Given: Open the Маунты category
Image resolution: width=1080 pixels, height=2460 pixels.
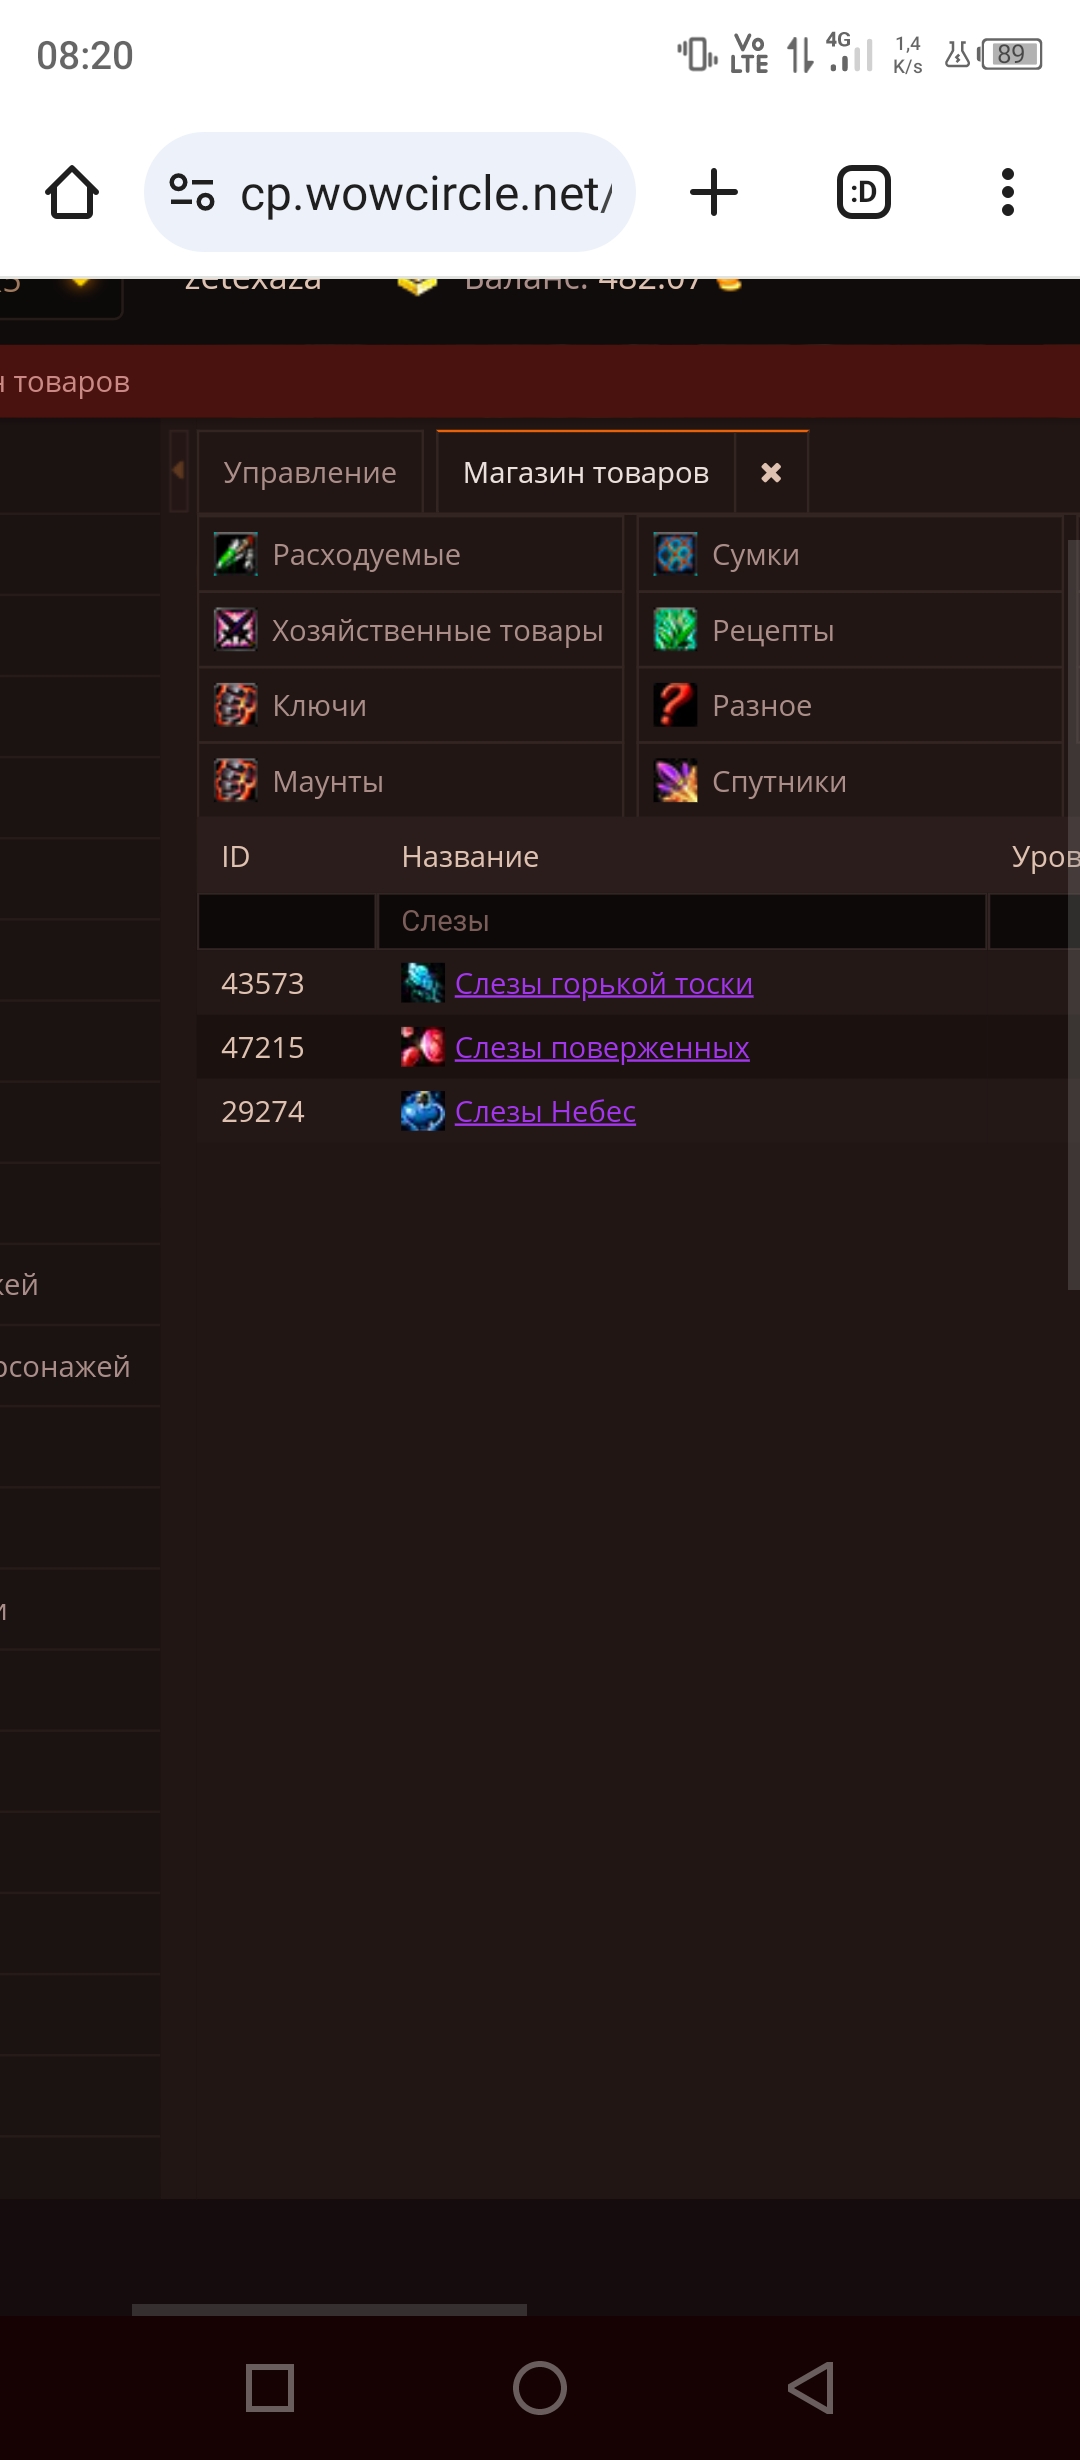Looking at the screenshot, I should click(328, 782).
